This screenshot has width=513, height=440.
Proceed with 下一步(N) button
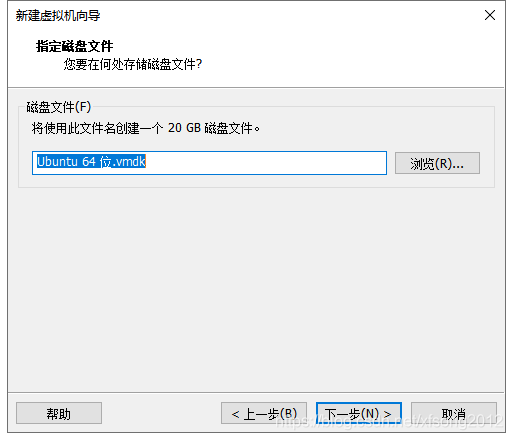click(359, 413)
